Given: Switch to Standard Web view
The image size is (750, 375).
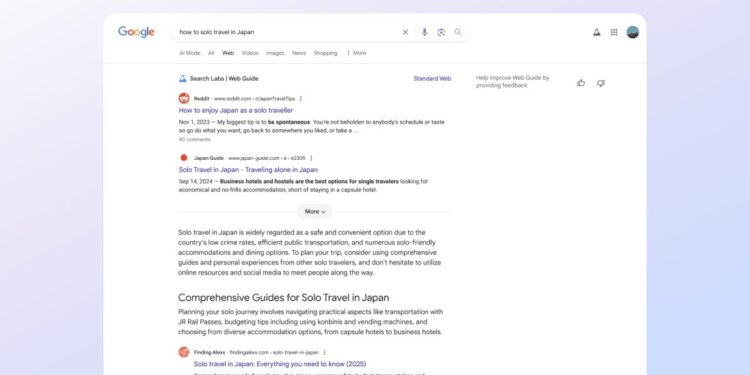Looking at the screenshot, I should coord(432,78).
